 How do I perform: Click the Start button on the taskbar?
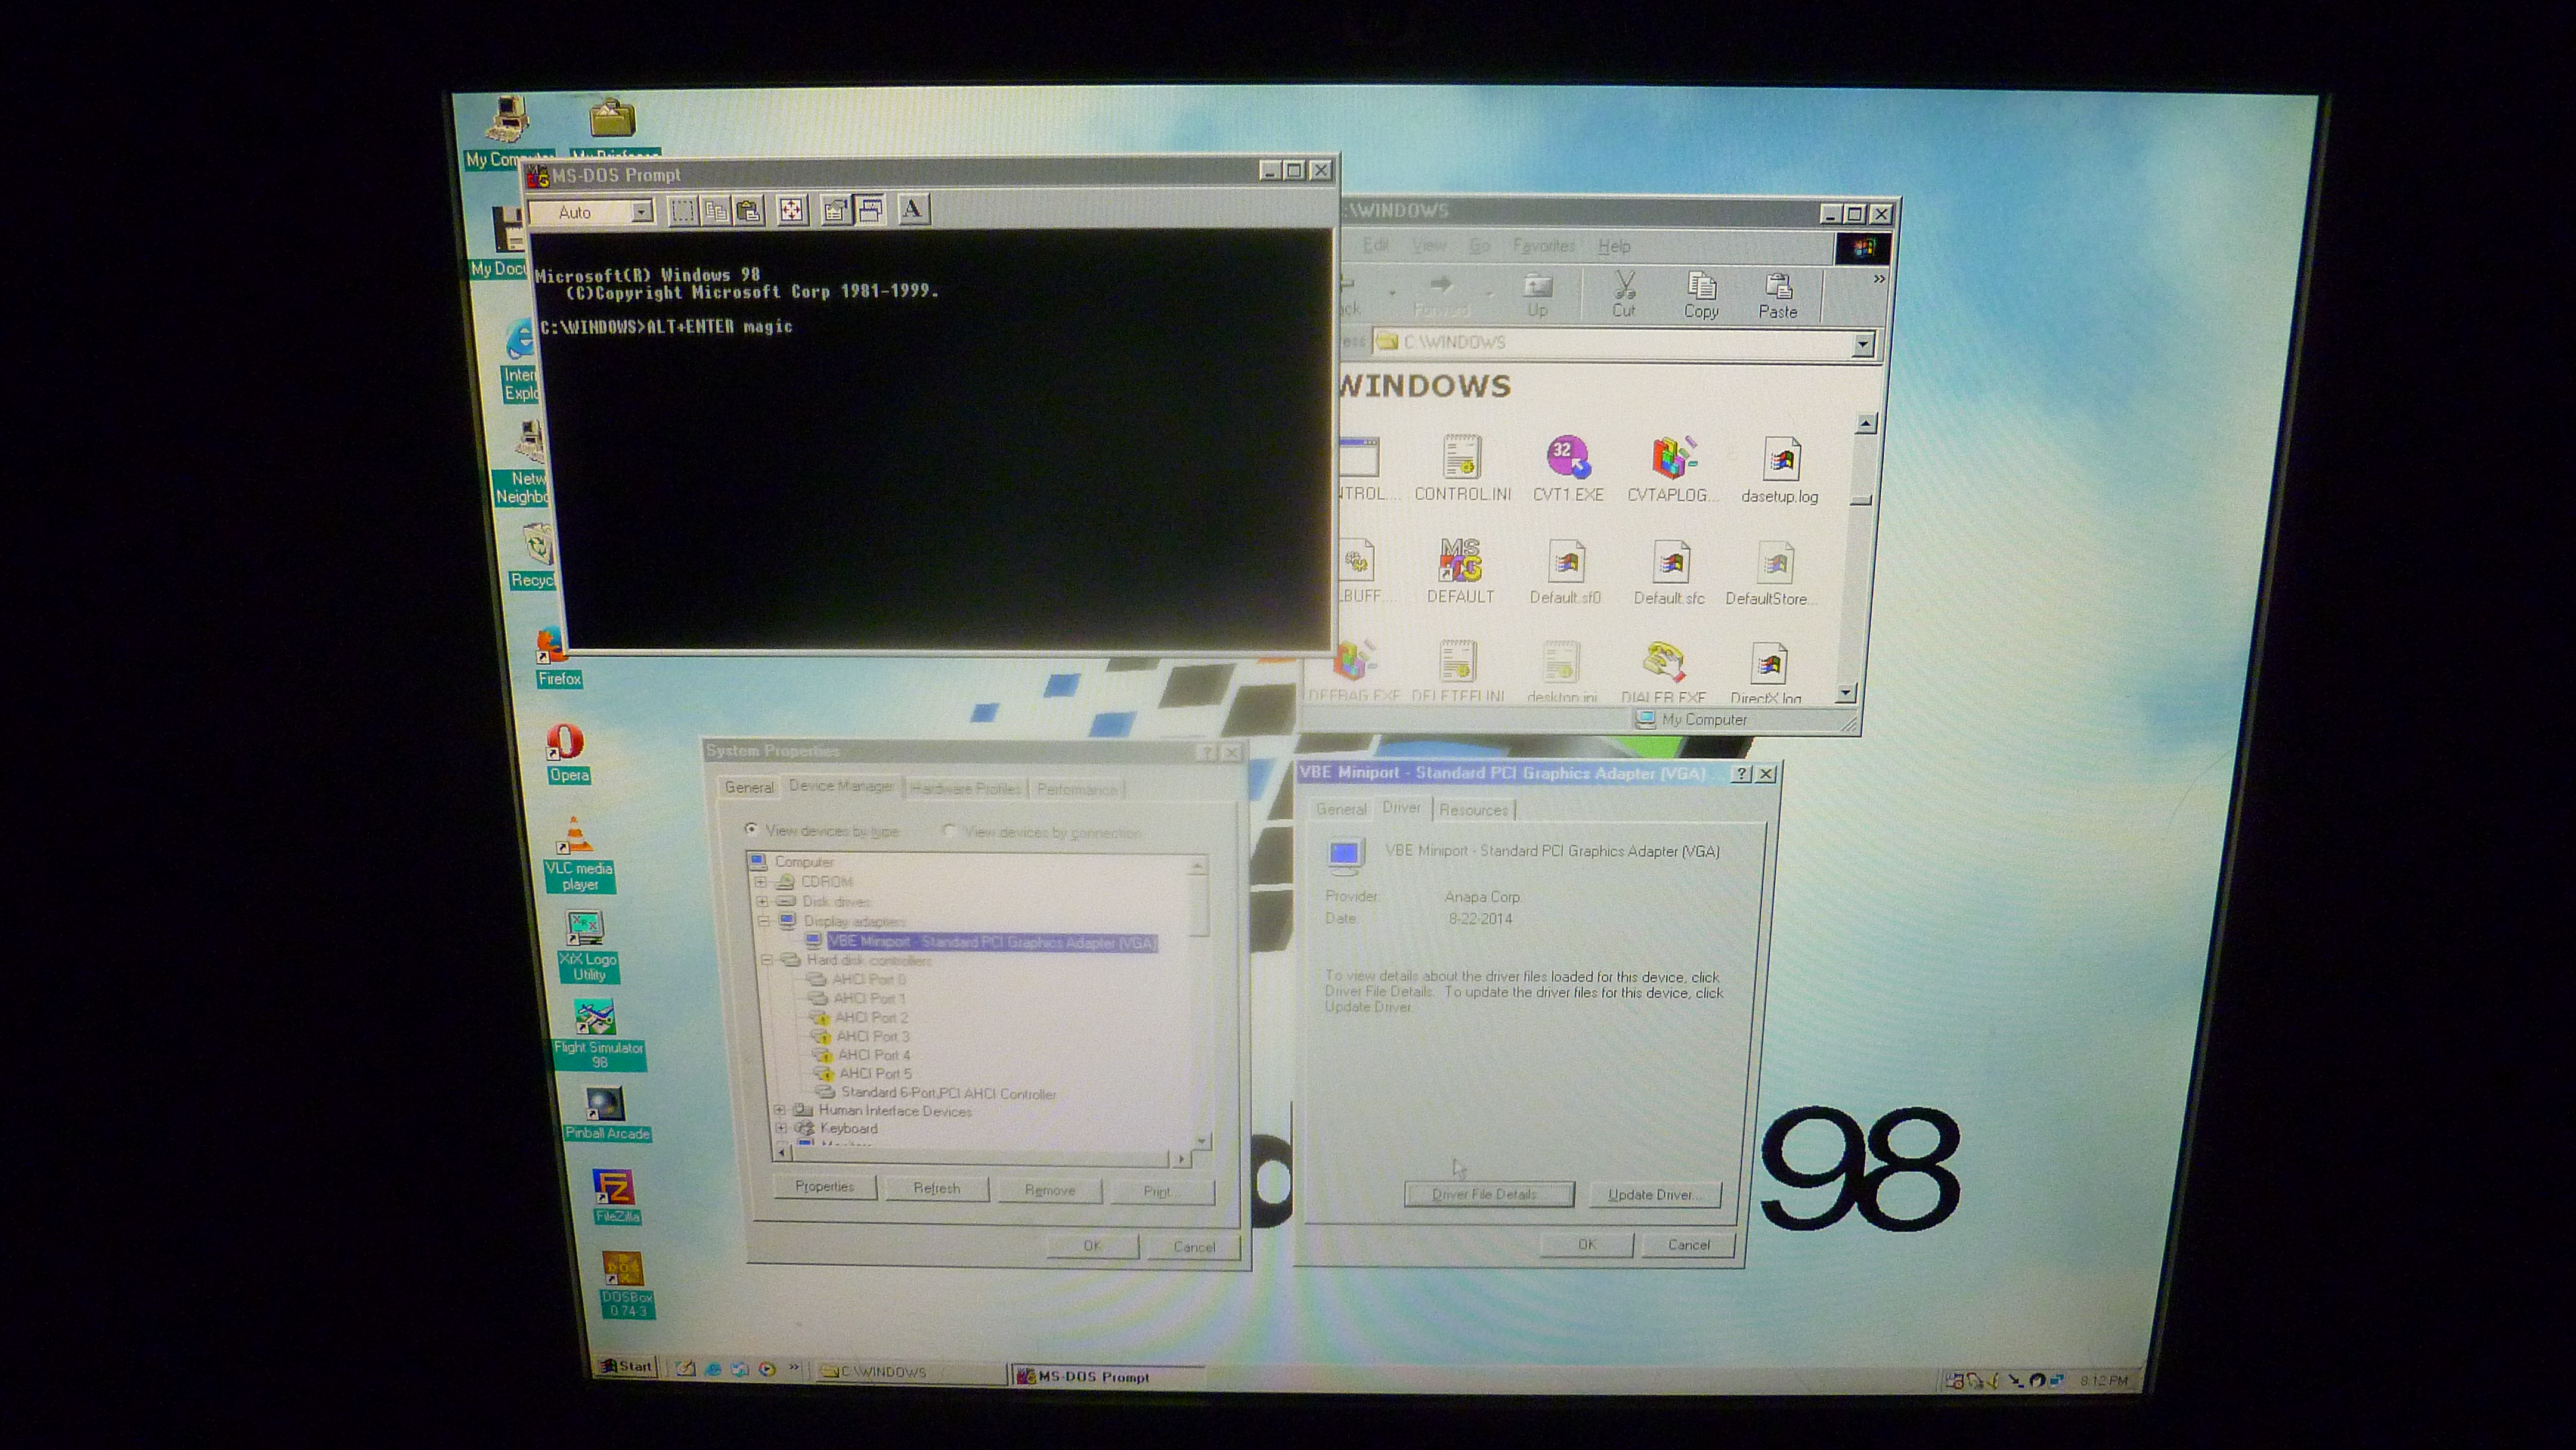click(627, 1366)
